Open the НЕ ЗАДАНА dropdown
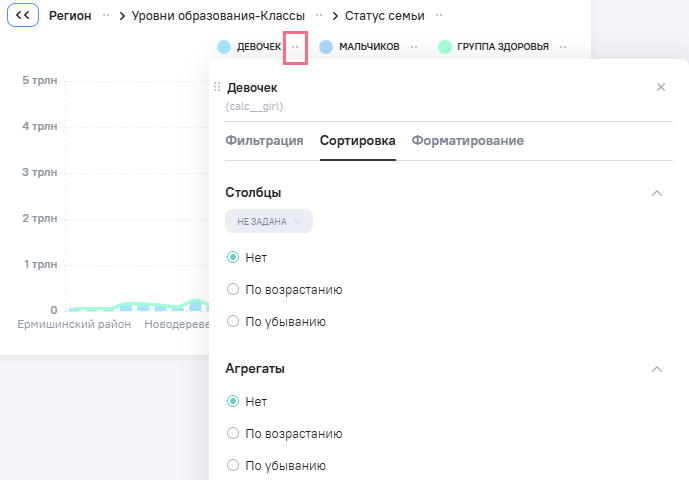Screen dimensions: 689x480 click(x=269, y=221)
